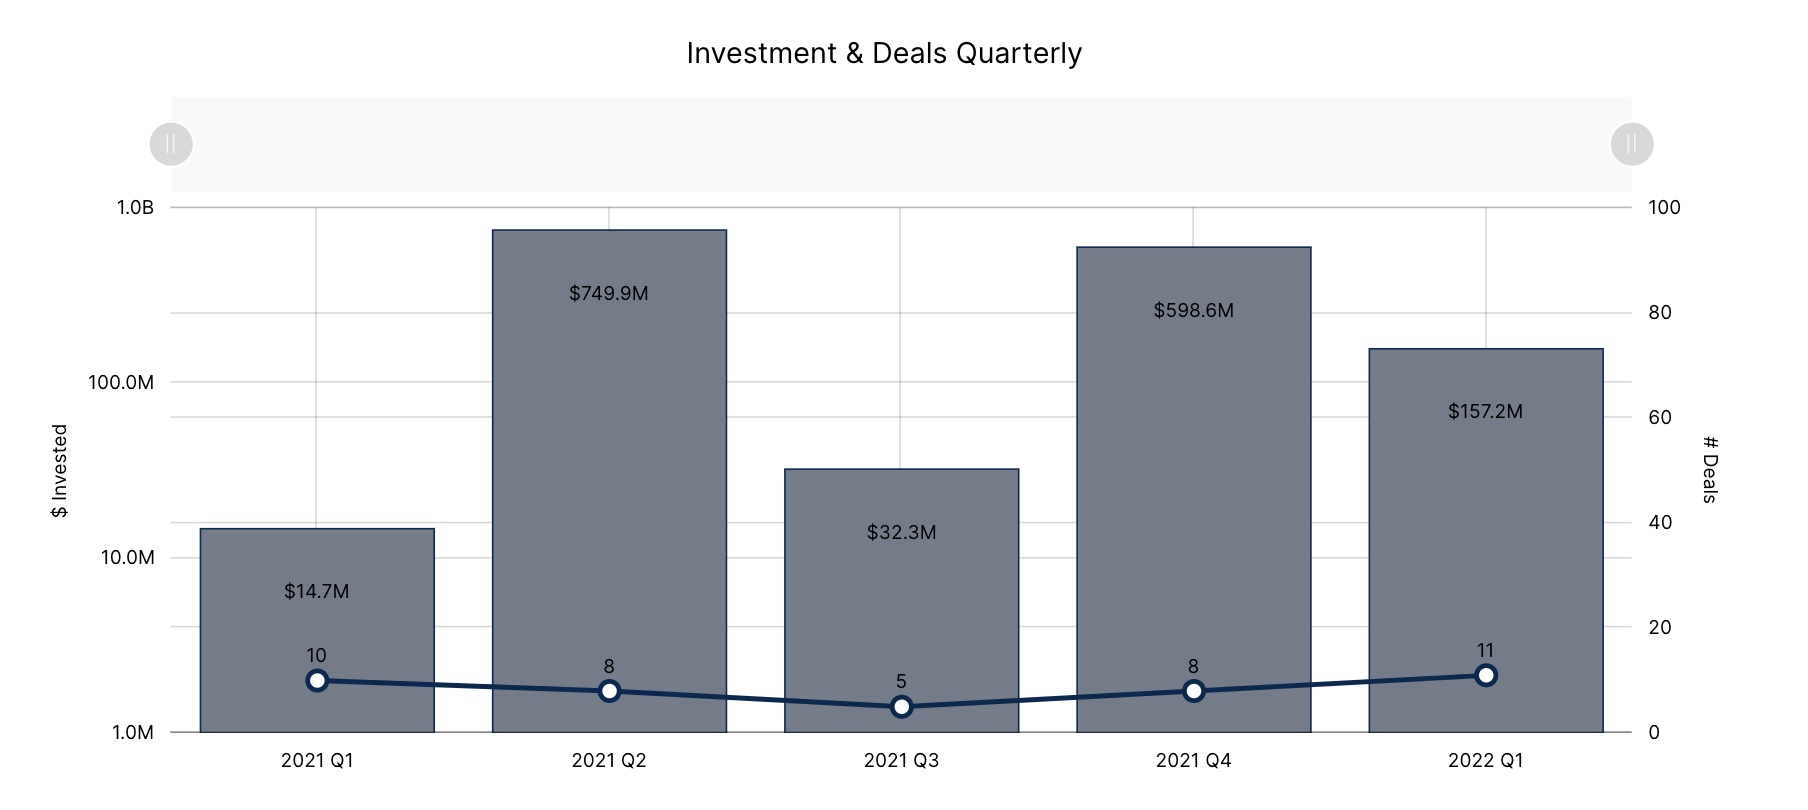
Task: Click the right range slider handle
Action: pos(1632,144)
